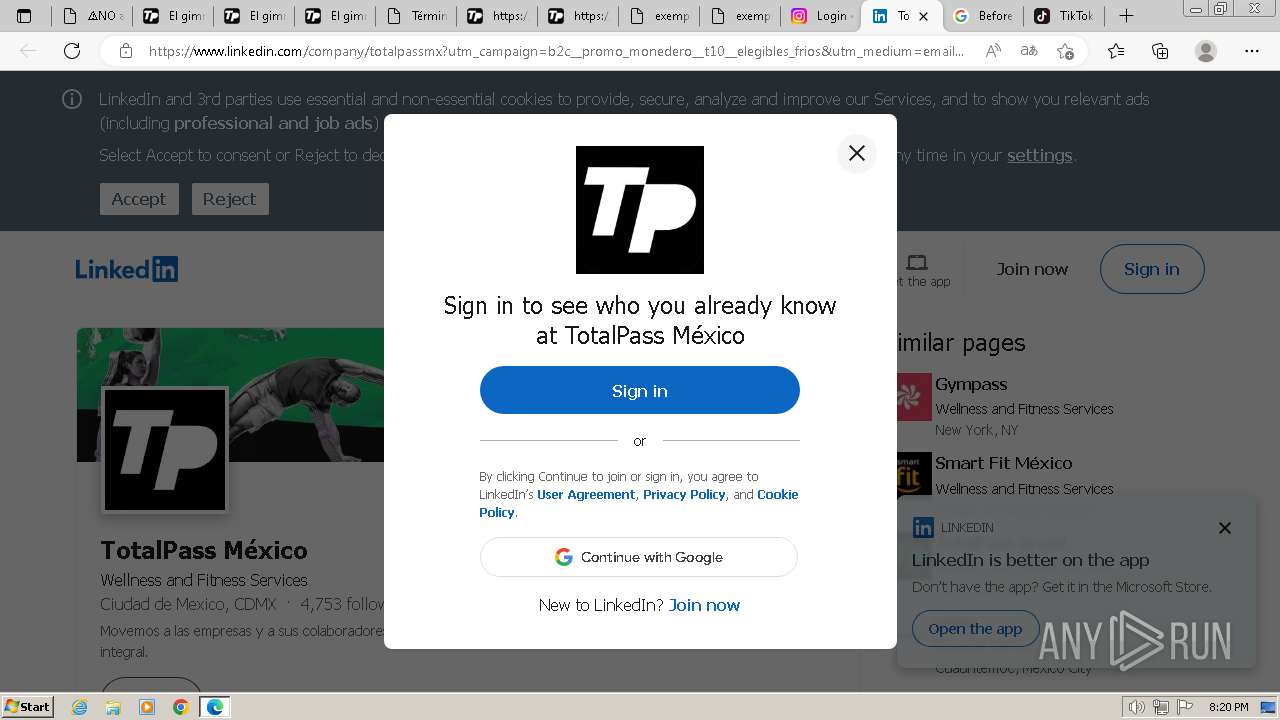Accept LinkedIn cookies
Image resolution: width=1280 pixels, height=720 pixels.
139,199
